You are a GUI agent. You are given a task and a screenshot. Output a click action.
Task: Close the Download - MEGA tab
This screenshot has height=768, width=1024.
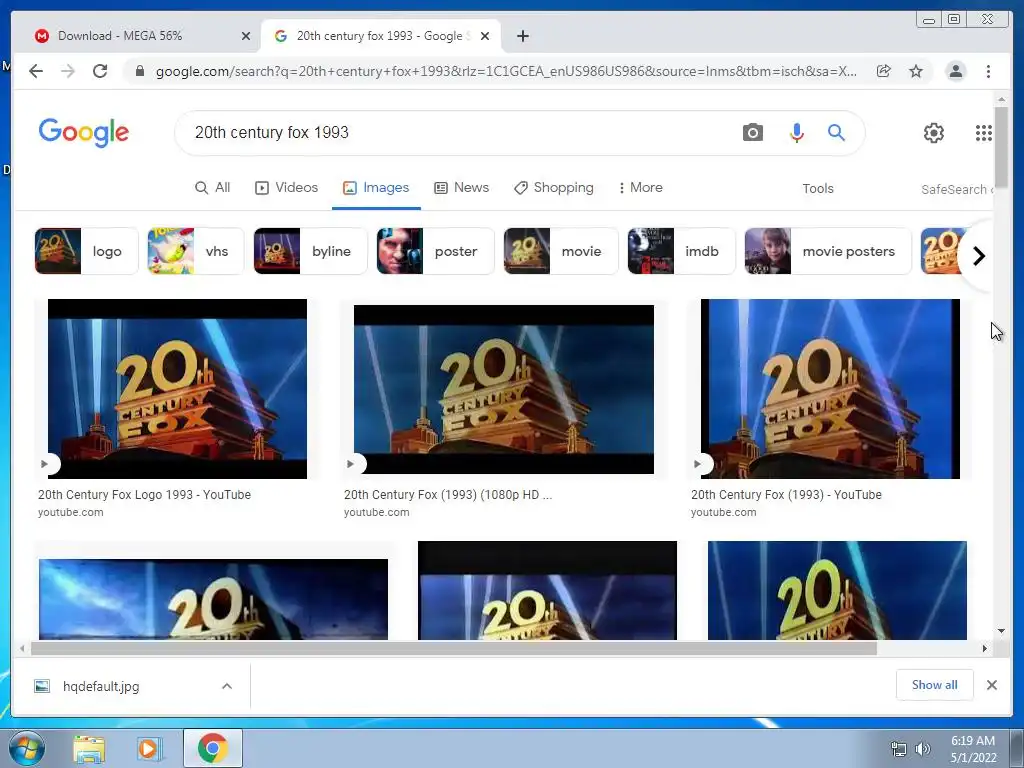click(246, 36)
